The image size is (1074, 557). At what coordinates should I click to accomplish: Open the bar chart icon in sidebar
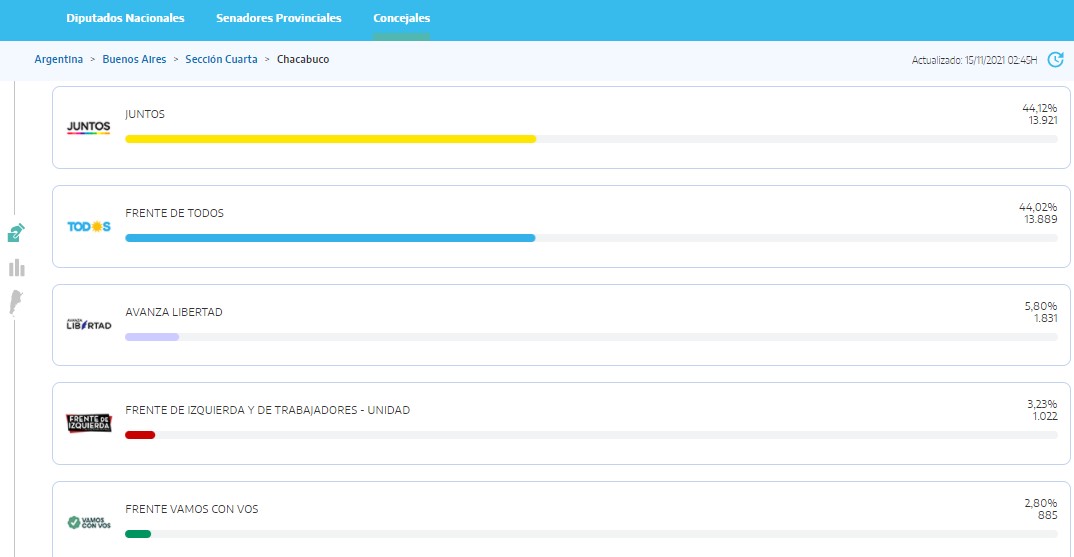(x=16, y=268)
